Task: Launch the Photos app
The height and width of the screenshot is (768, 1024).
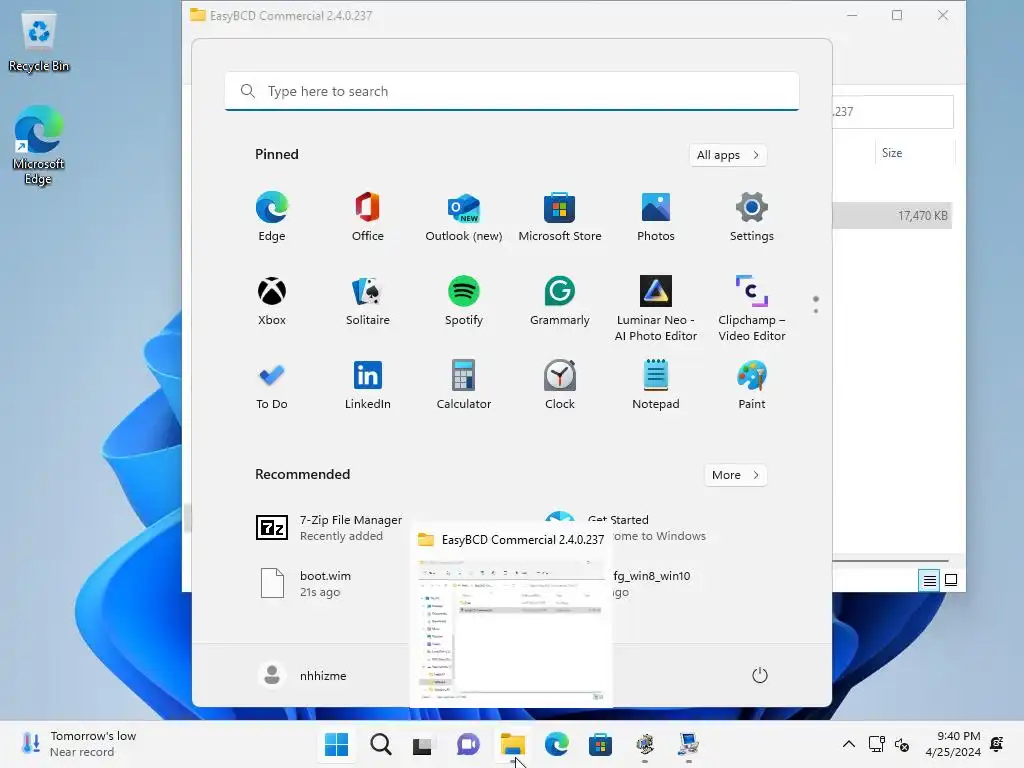Action: [656, 217]
